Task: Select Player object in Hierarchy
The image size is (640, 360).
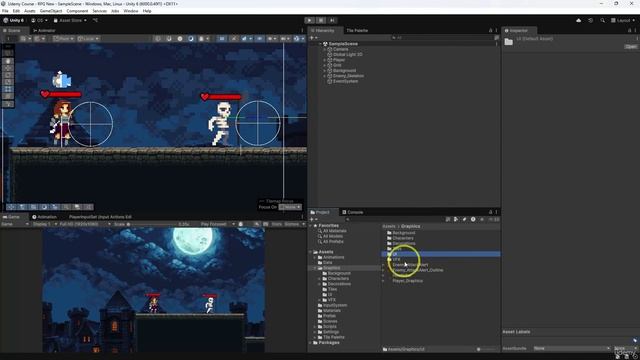Action: (x=339, y=60)
